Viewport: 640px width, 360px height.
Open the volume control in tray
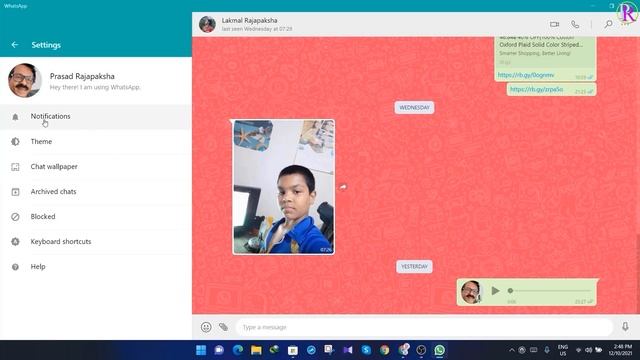coord(588,350)
